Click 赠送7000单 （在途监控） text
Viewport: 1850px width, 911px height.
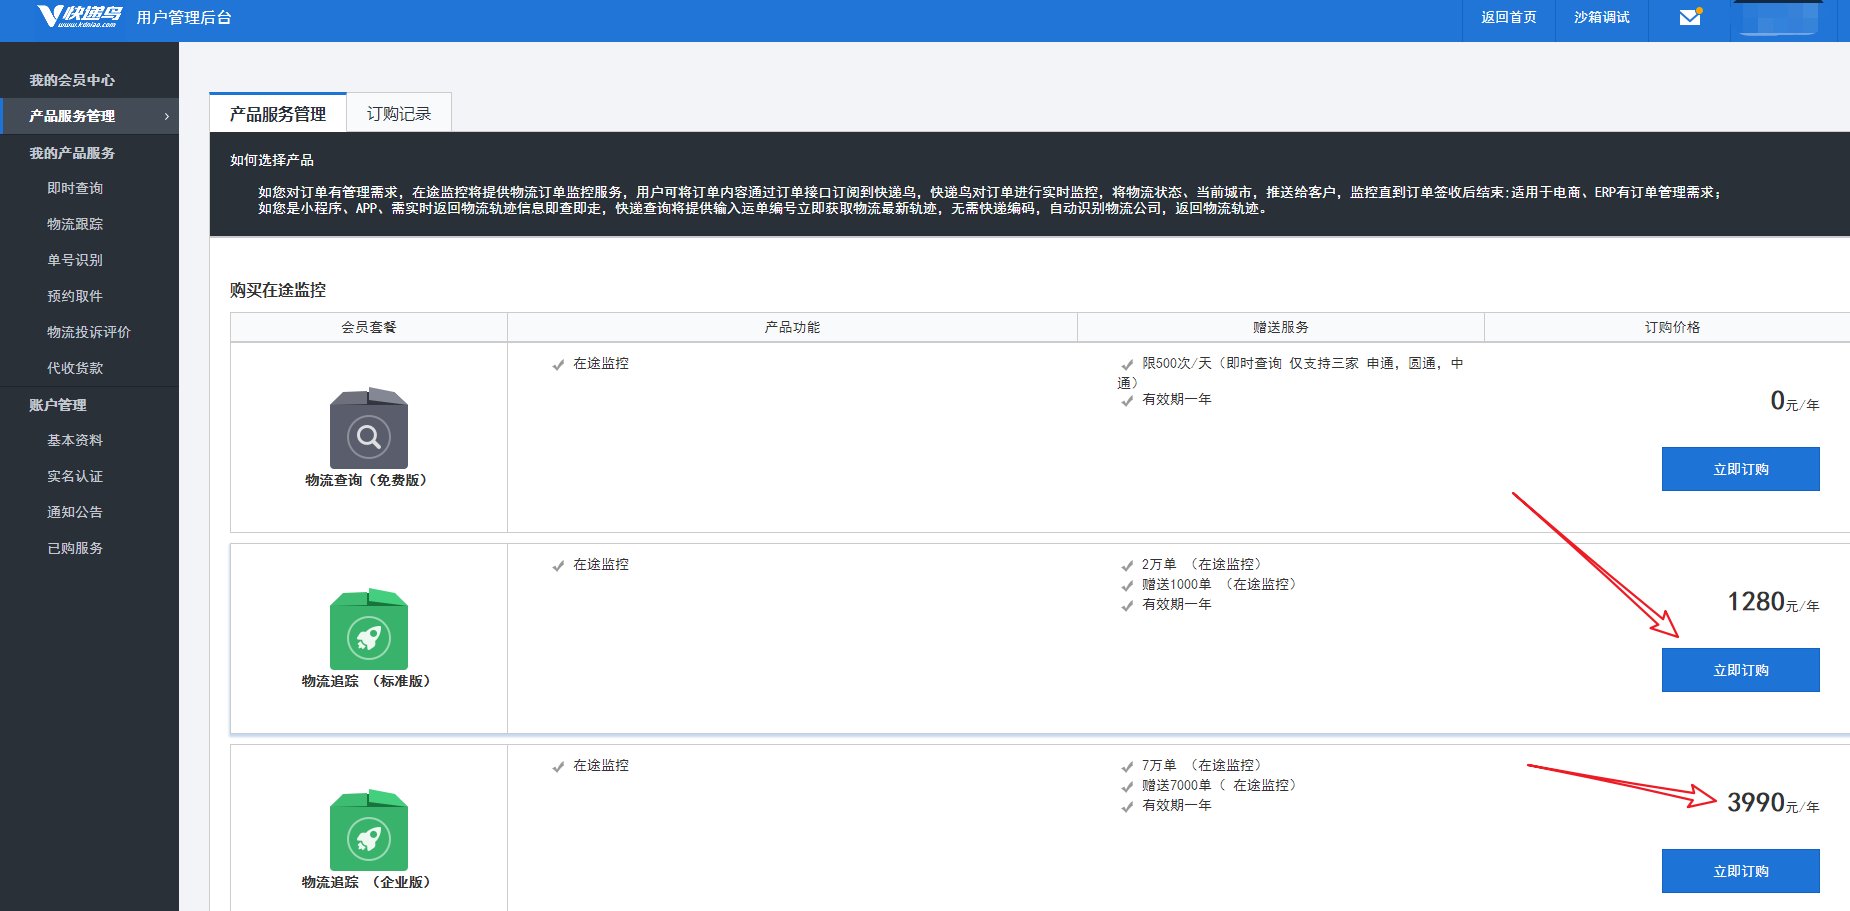1219,785
